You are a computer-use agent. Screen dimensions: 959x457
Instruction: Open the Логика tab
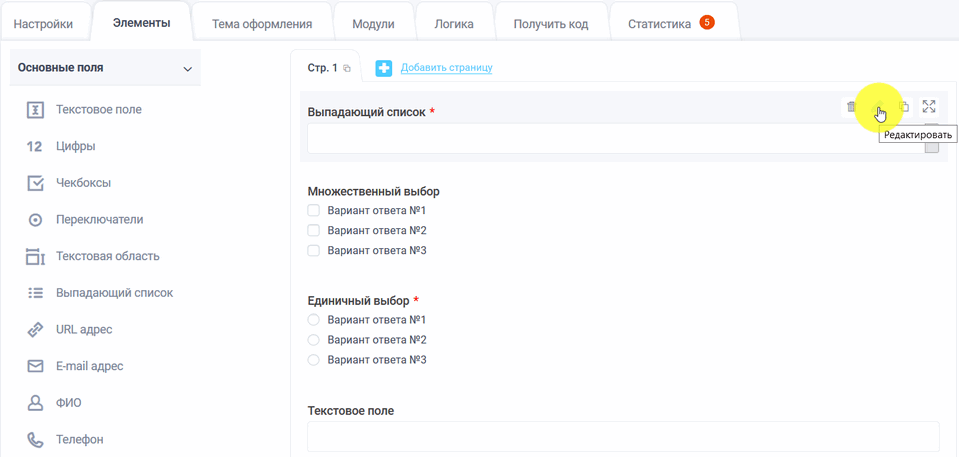[x=454, y=24]
